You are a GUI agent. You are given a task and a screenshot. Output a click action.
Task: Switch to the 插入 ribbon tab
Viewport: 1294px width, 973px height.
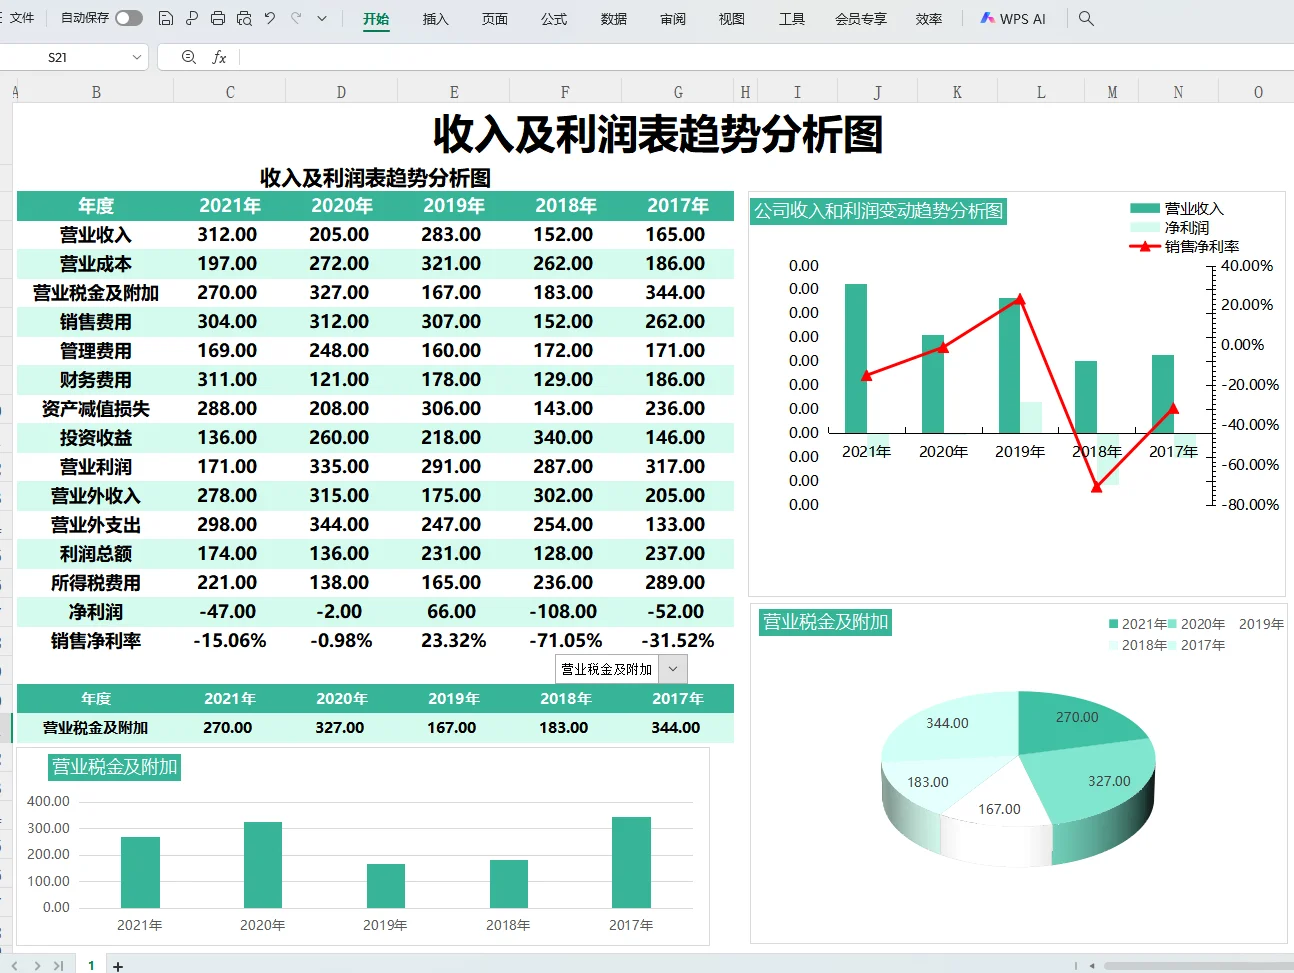435,19
